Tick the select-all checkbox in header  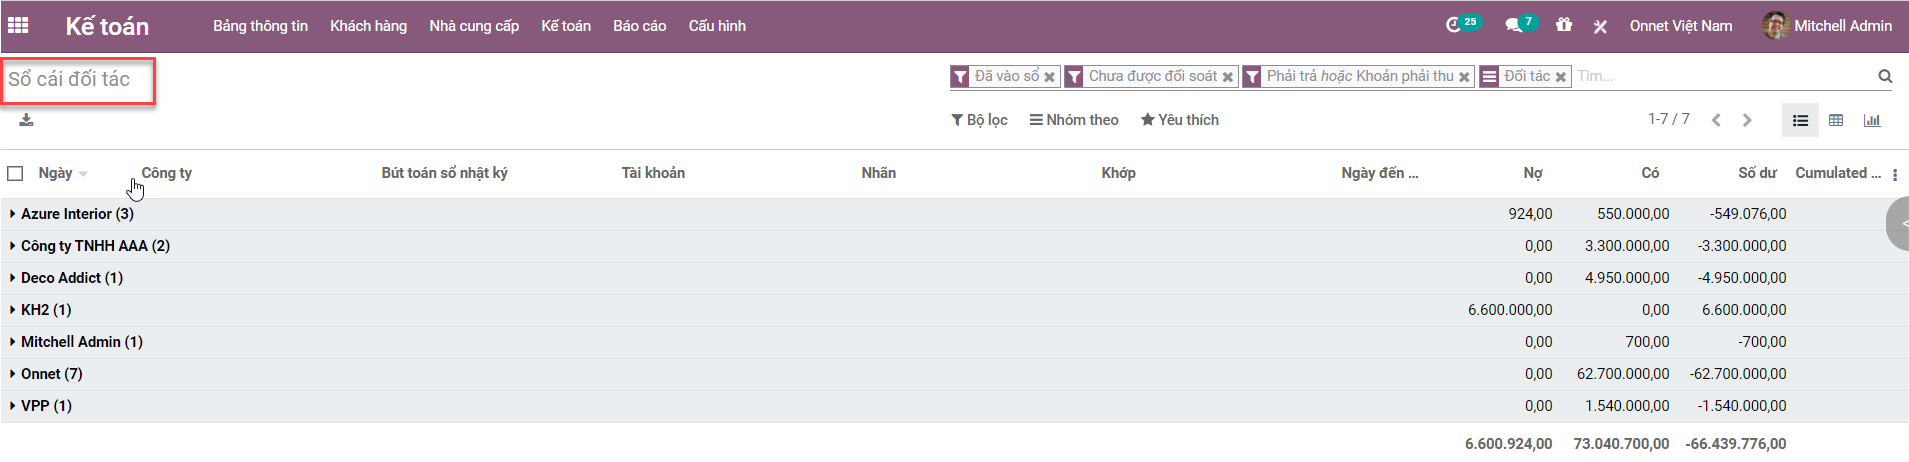point(15,173)
